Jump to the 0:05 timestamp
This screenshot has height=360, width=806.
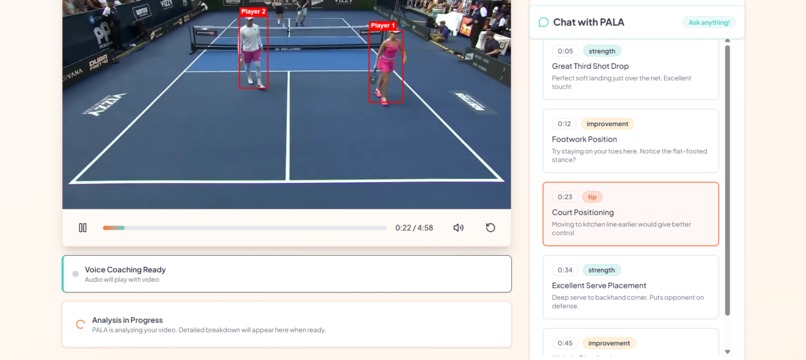[x=565, y=51]
